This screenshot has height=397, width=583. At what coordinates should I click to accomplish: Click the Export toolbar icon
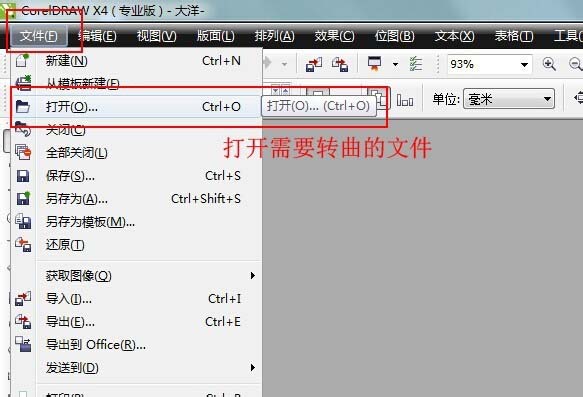click(340, 64)
